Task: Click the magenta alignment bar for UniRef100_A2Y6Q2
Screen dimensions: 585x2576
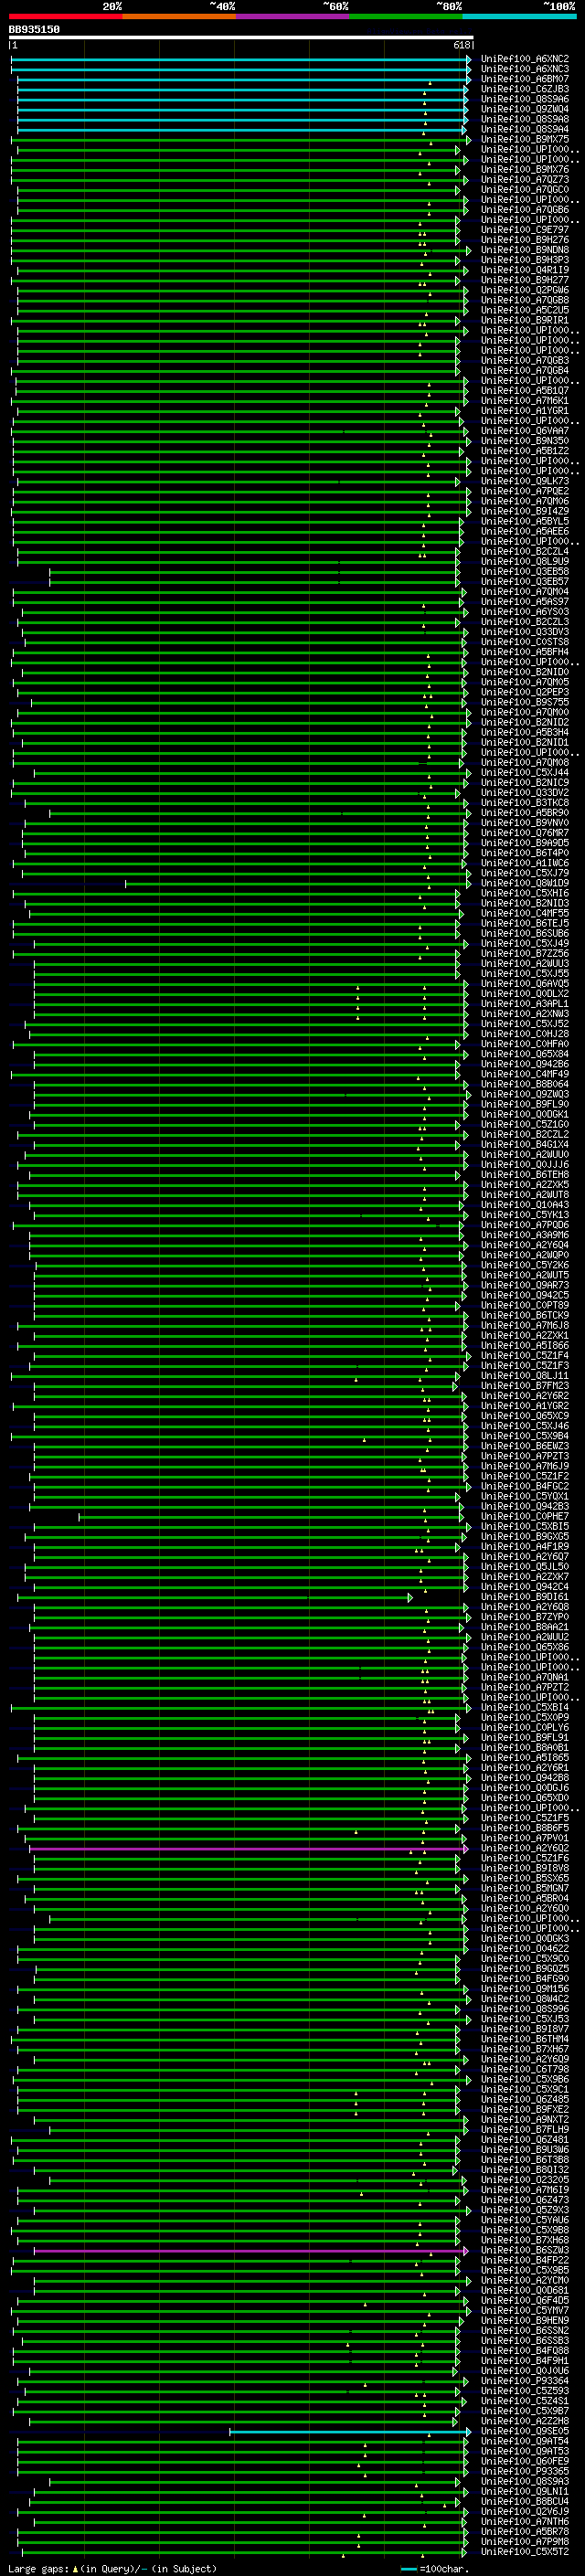Action: point(250,1849)
